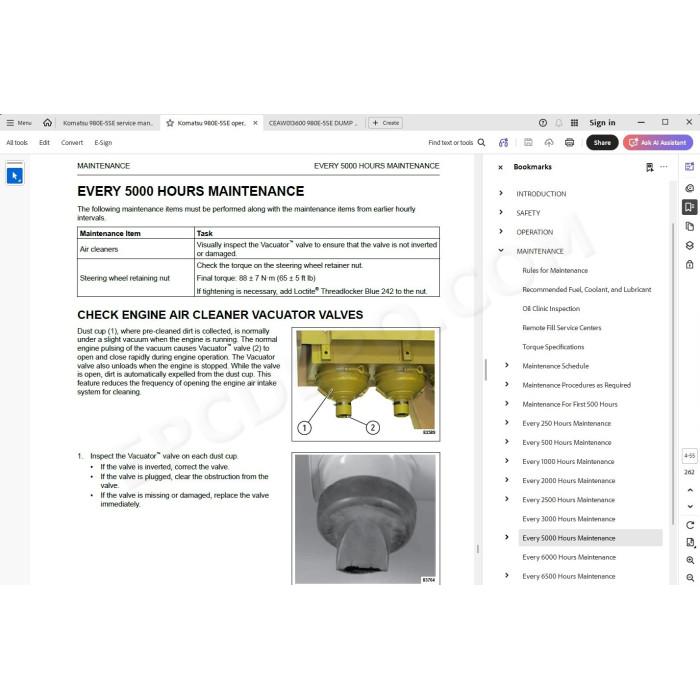Click the cloud upload icon

[549, 142]
